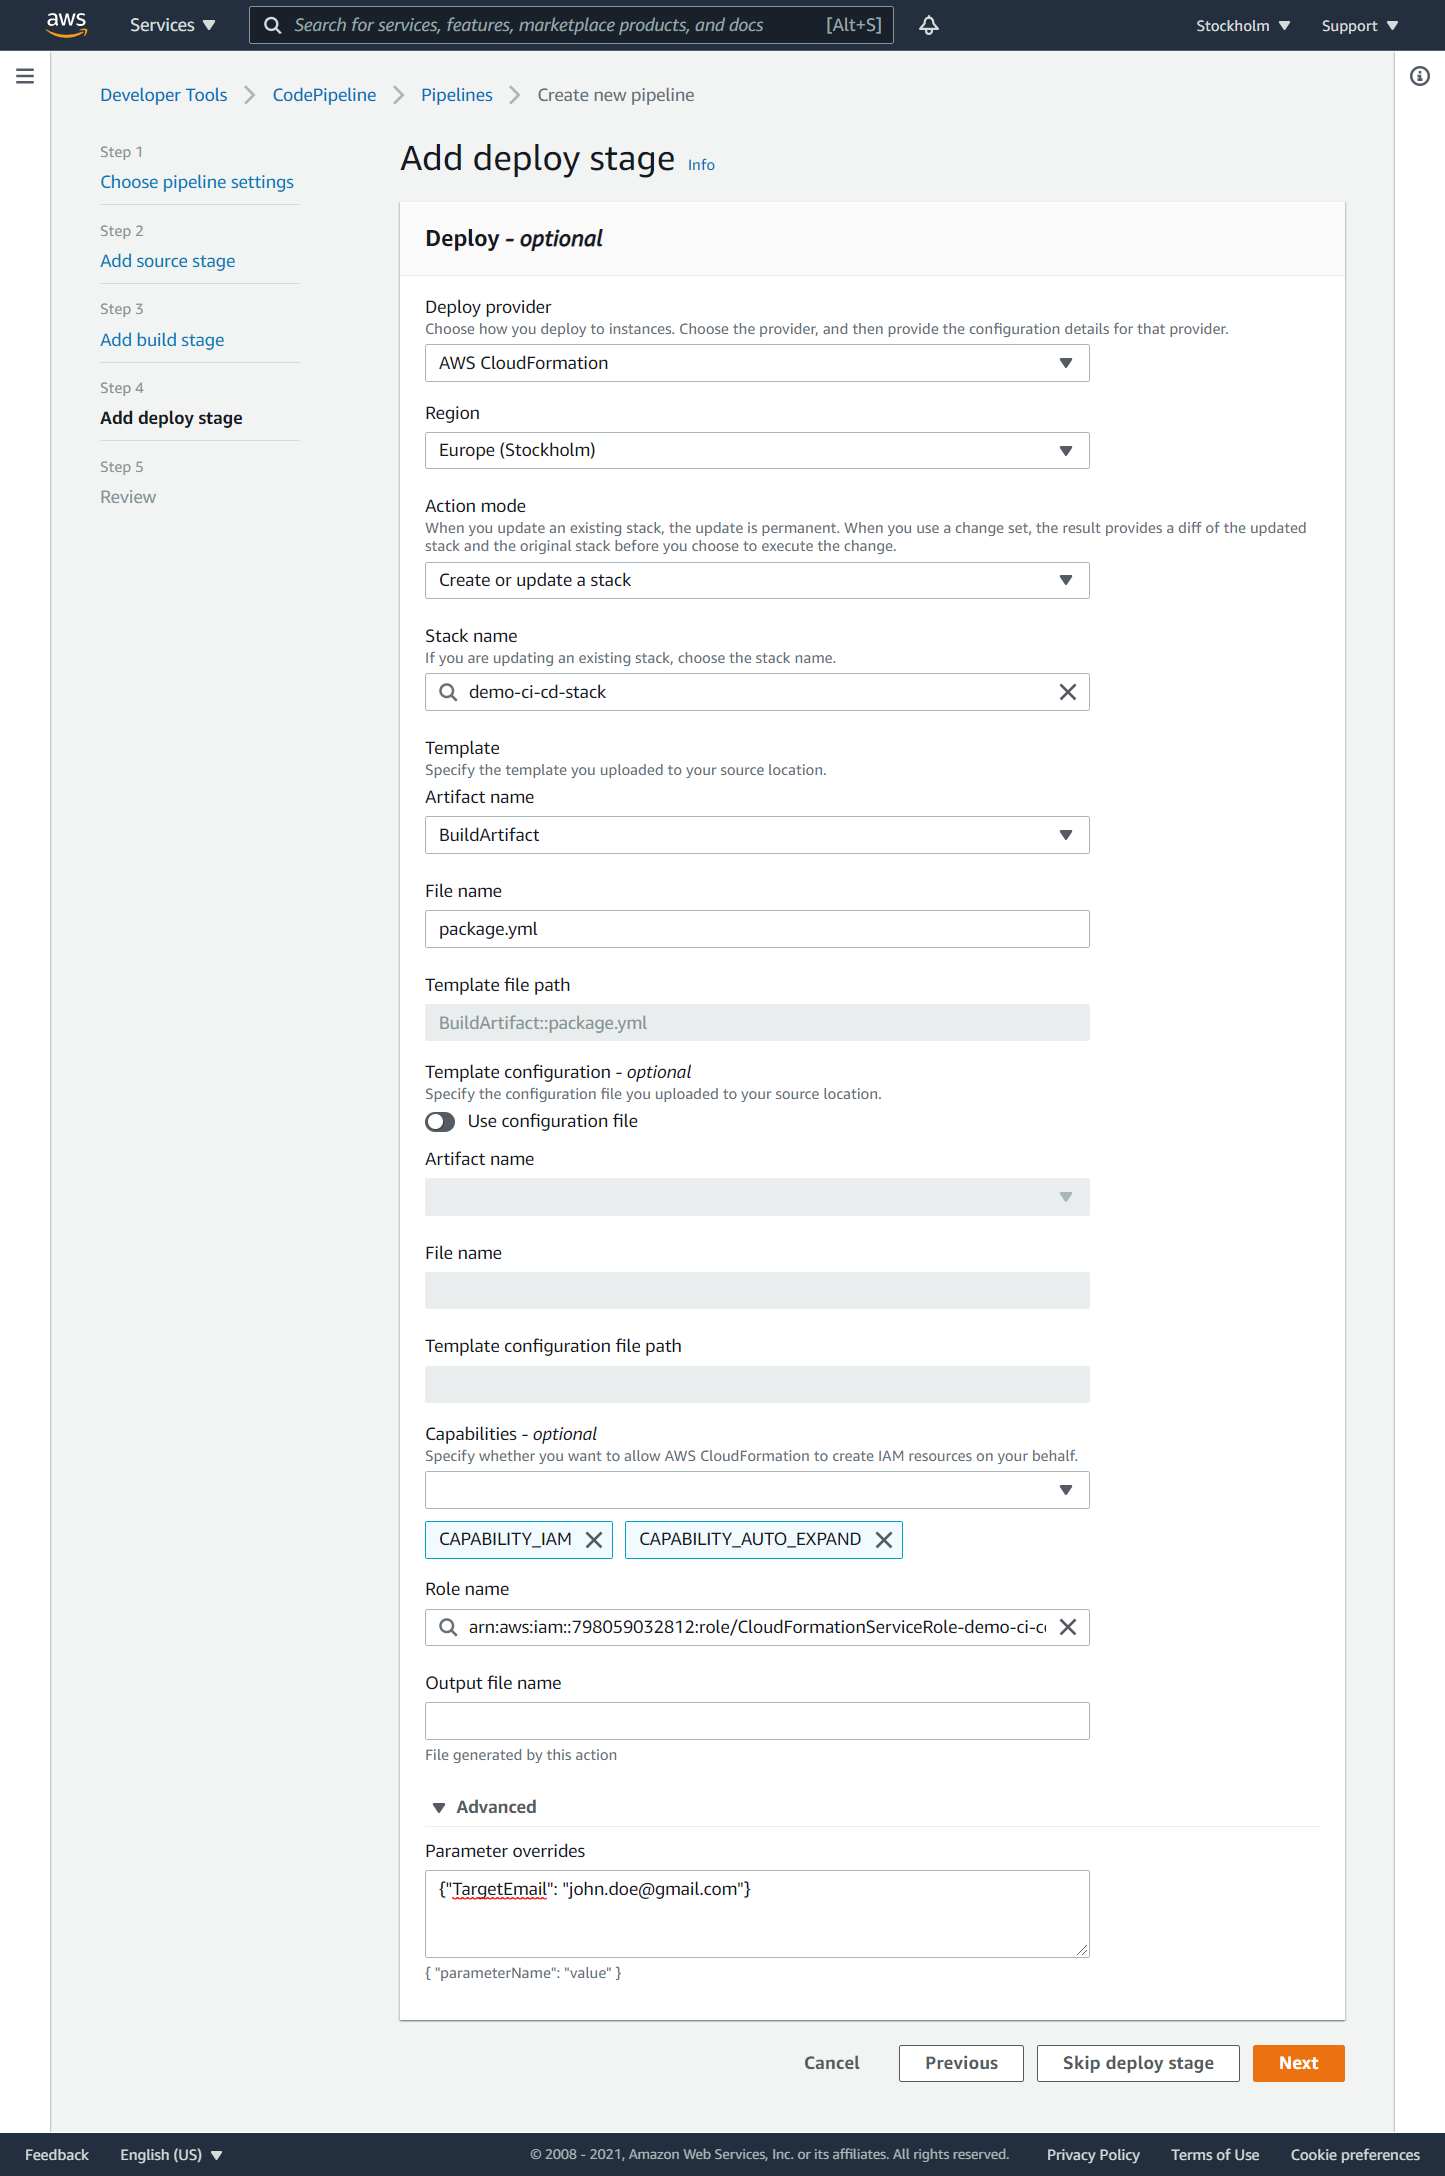Open the info panel circle icon
Screen dimensions: 1445x2176
coord(1419,76)
